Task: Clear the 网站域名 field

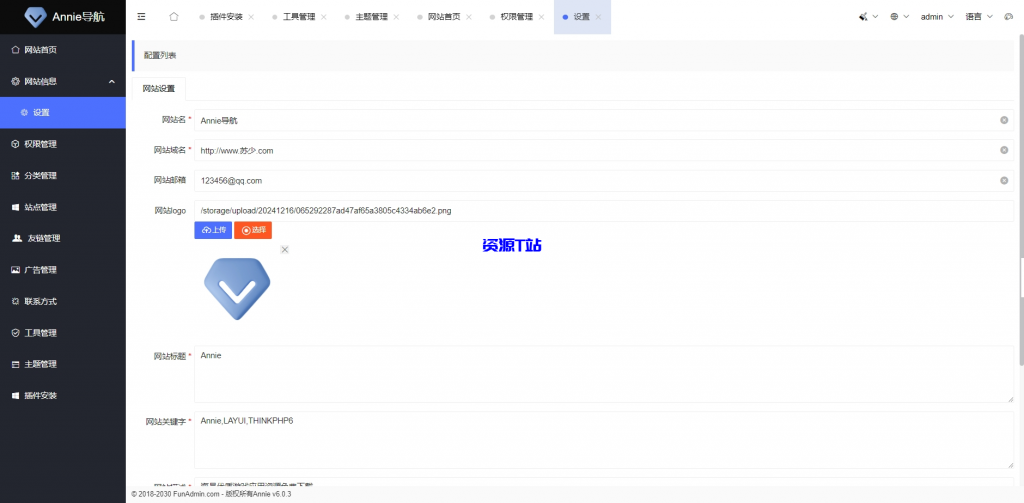Action: [x=1004, y=150]
